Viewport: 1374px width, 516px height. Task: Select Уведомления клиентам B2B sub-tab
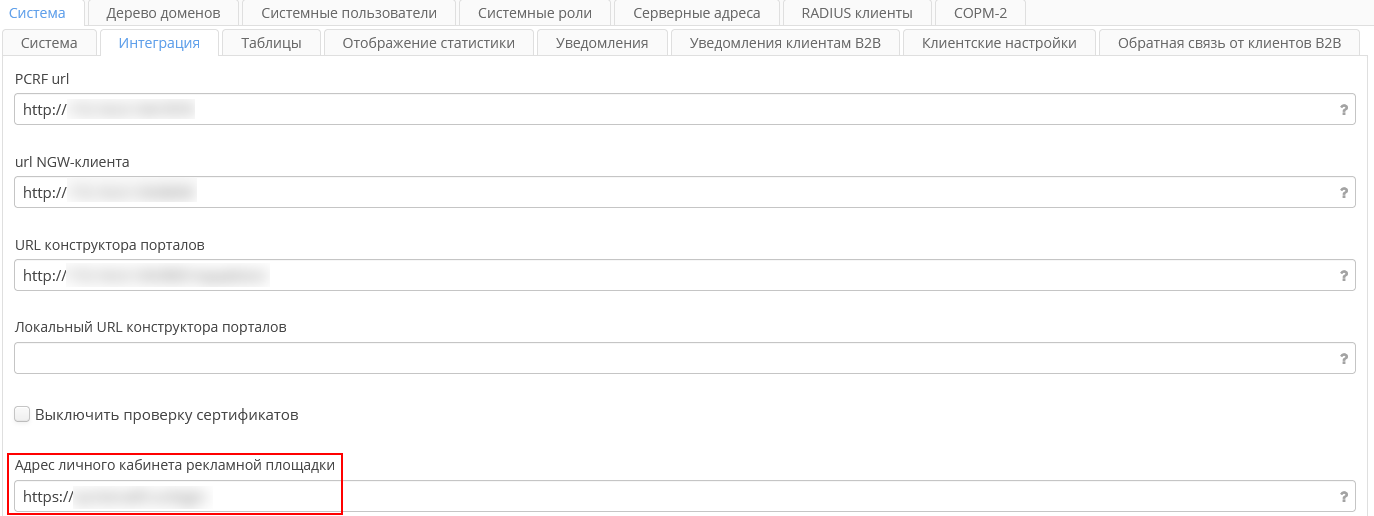[x=785, y=43]
